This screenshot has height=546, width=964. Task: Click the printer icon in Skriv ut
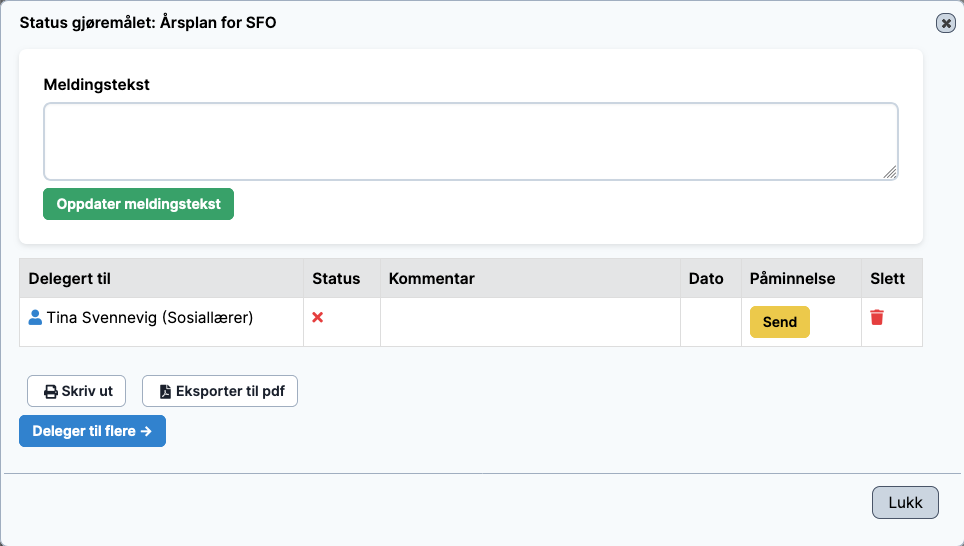pos(50,392)
